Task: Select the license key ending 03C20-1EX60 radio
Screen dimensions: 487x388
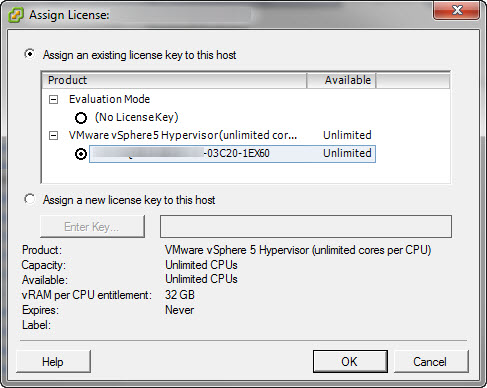Action: (x=81, y=154)
